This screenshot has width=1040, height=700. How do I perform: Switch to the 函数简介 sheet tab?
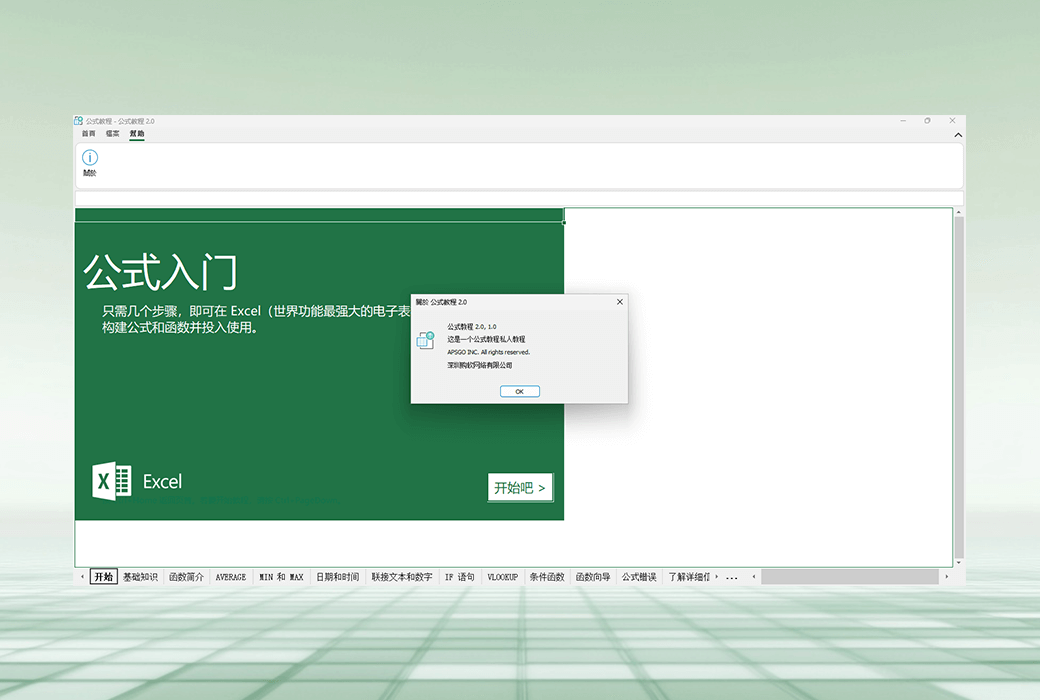tap(186, 577)
